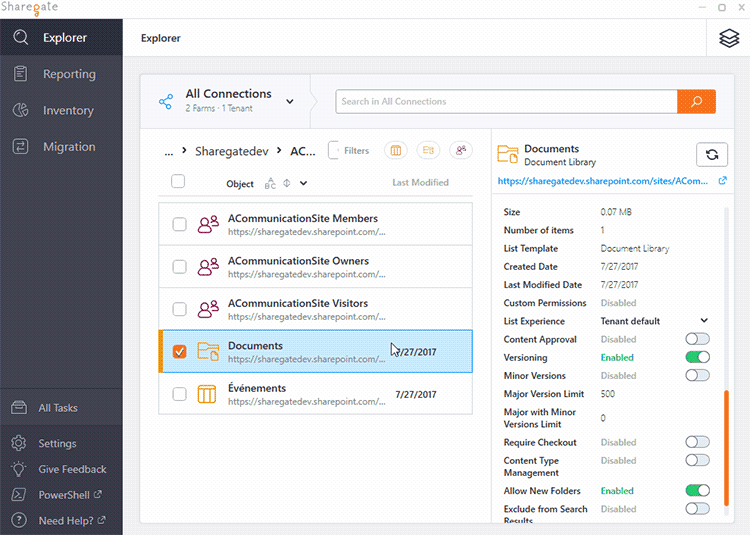This screenshot has width=750, height=535.
Task: Enable the Content Approval toggle
Action: (697, 339)
